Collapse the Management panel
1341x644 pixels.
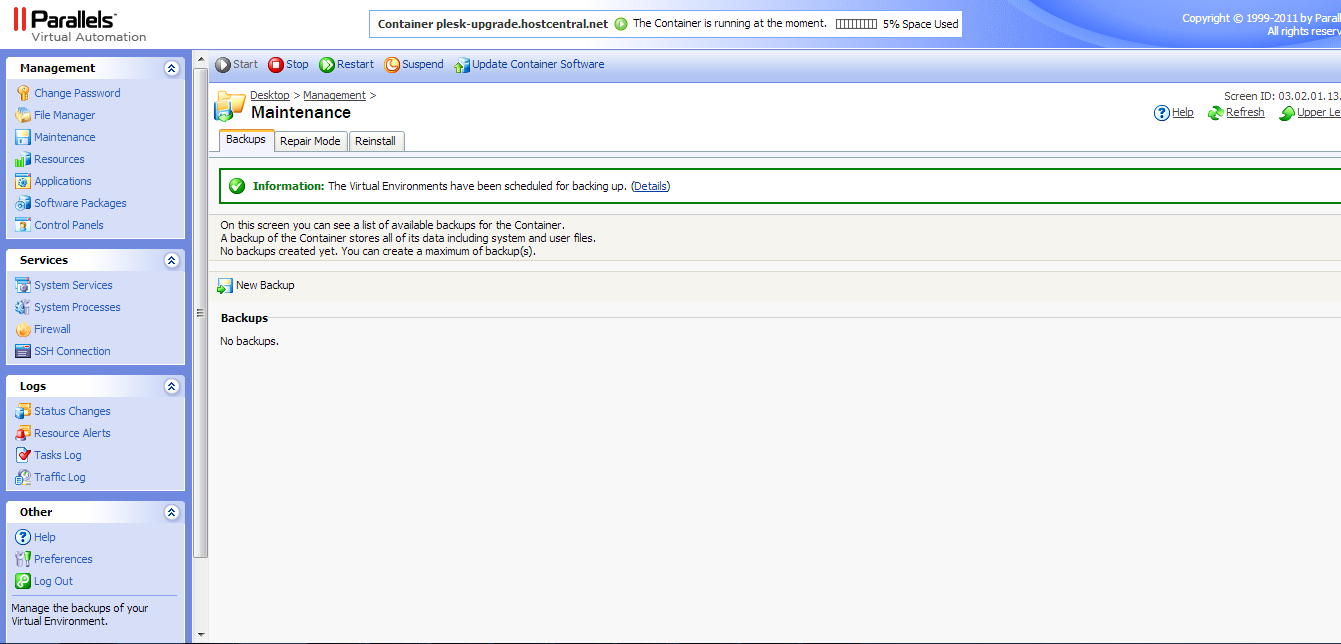[x=171, y=68]
